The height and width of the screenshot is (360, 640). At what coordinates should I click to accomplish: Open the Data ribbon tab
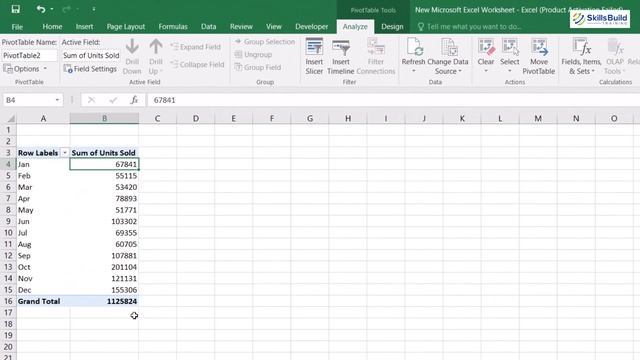pyautogui.click(x=208, y=27)
